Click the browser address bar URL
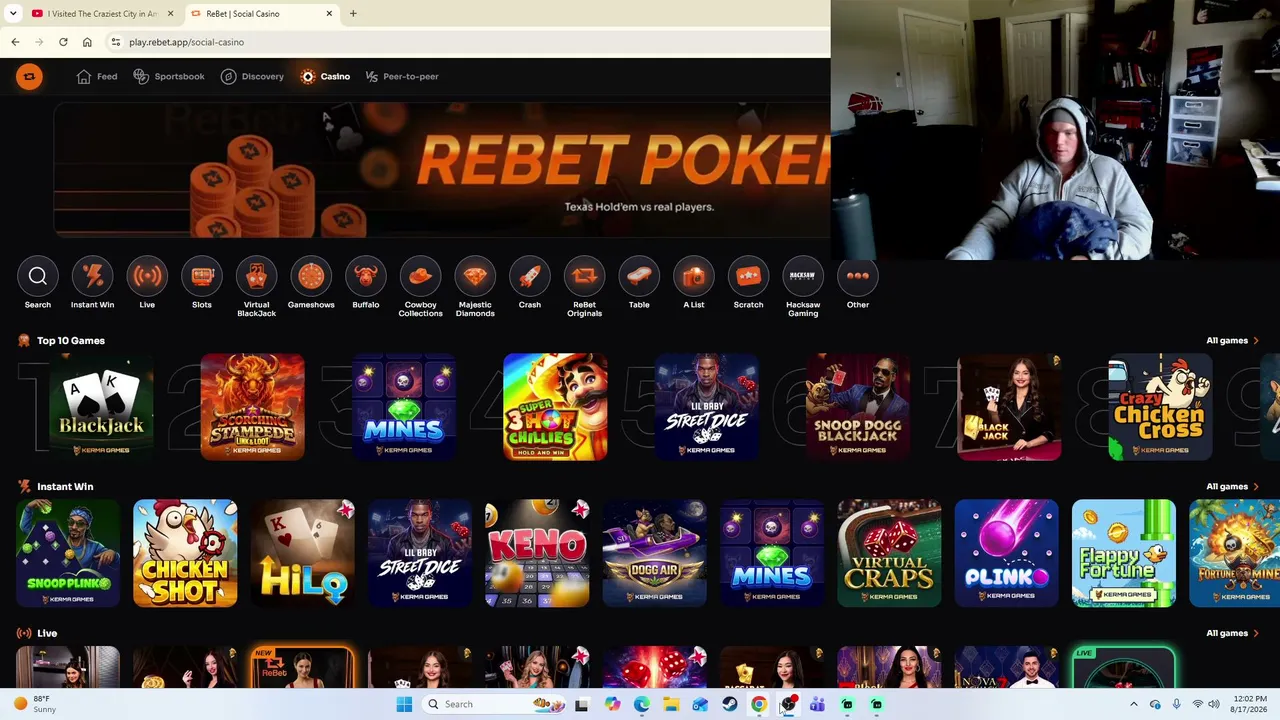1280x720 pixels. 186,42
